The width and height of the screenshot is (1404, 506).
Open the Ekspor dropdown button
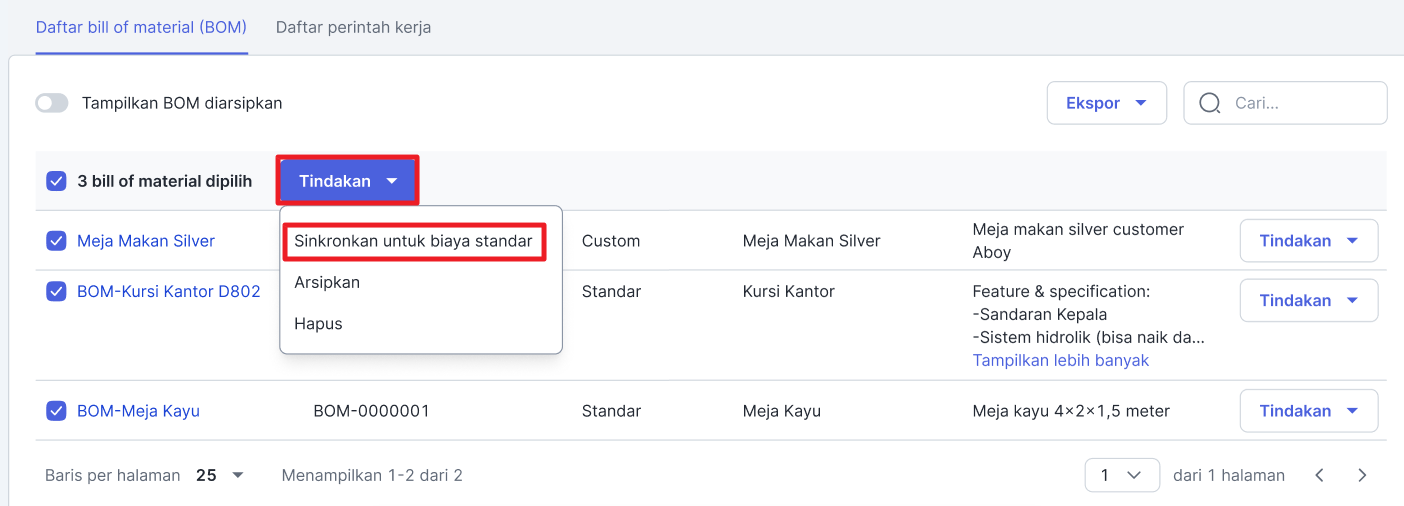tap(1107, 103)
